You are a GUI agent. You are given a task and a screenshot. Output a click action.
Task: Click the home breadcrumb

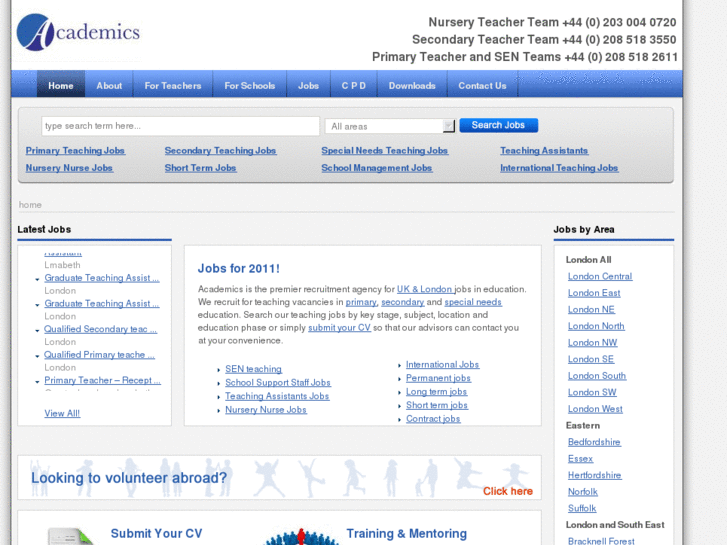tap(30, 205)
